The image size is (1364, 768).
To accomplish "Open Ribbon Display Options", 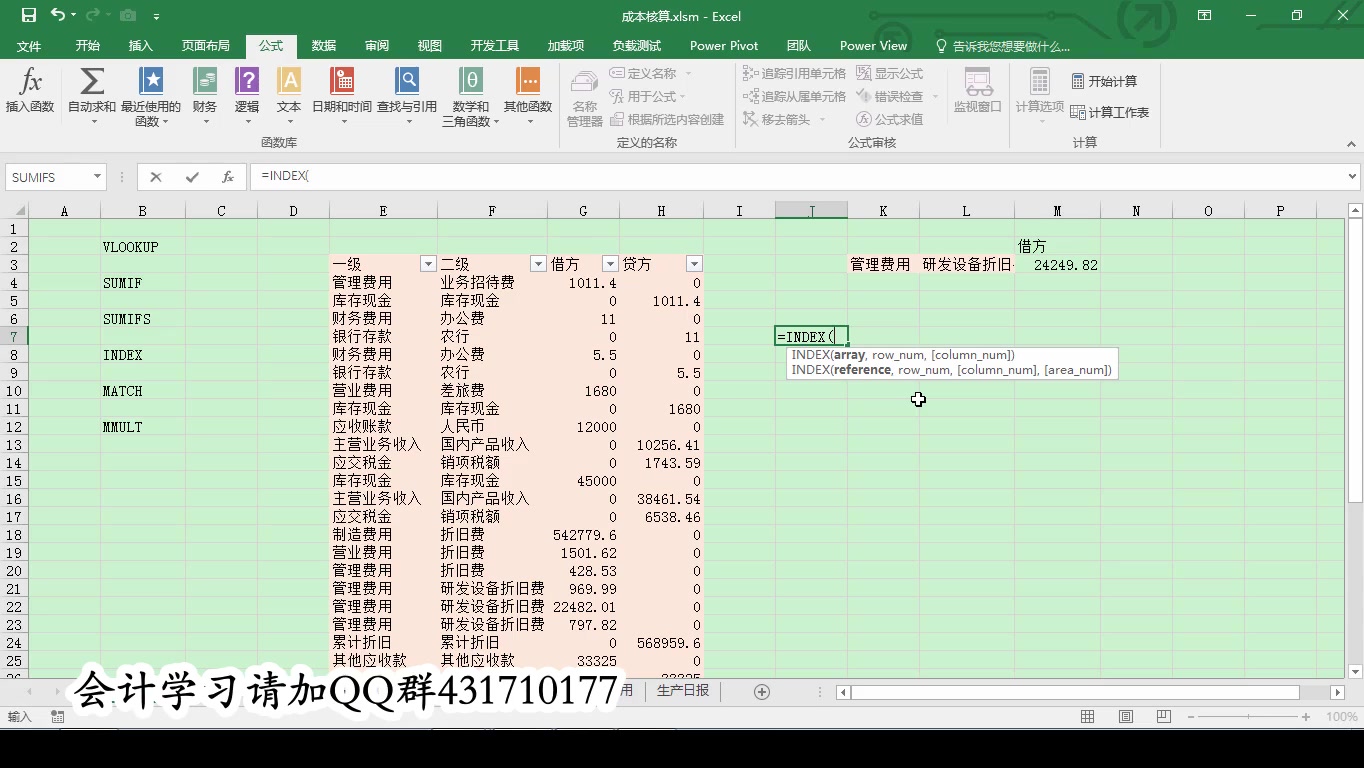I will coord(1205,15).
